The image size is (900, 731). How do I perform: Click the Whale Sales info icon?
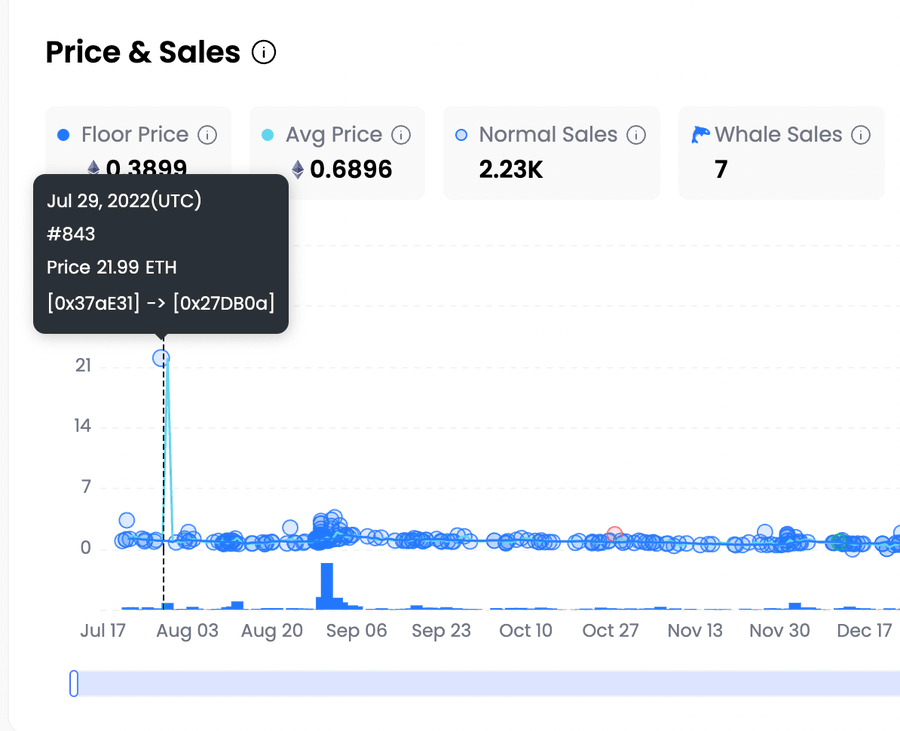click(x=860, y=135)
